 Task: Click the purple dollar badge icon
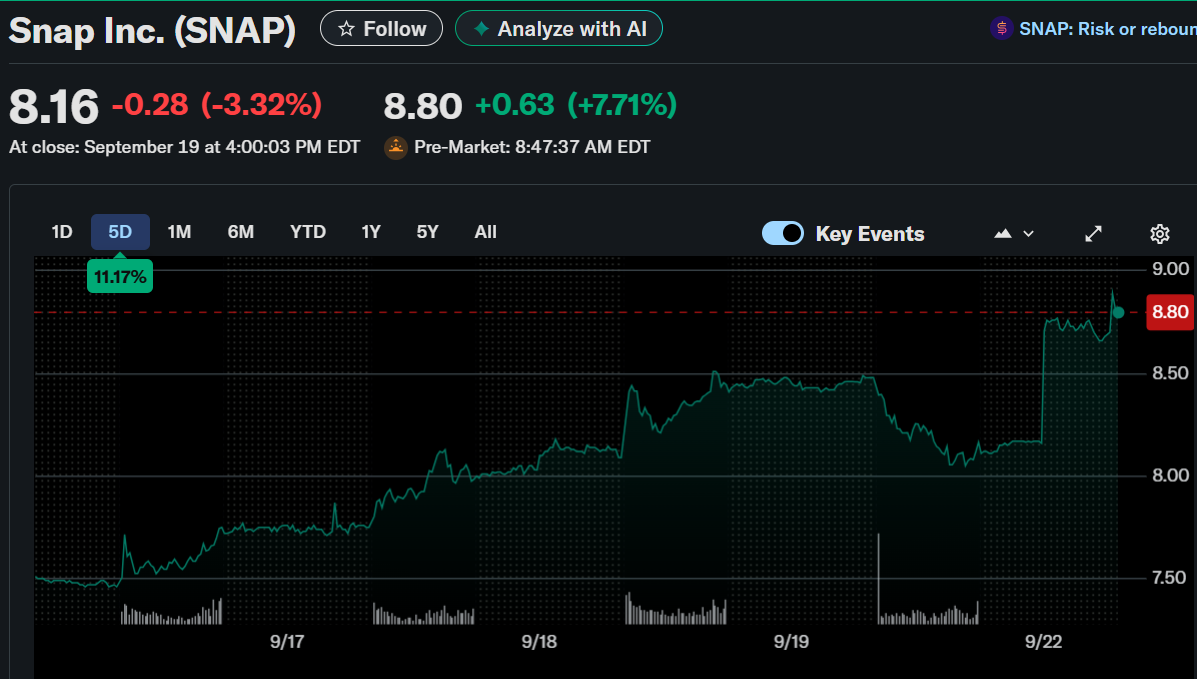click(x=1002, y=29)
